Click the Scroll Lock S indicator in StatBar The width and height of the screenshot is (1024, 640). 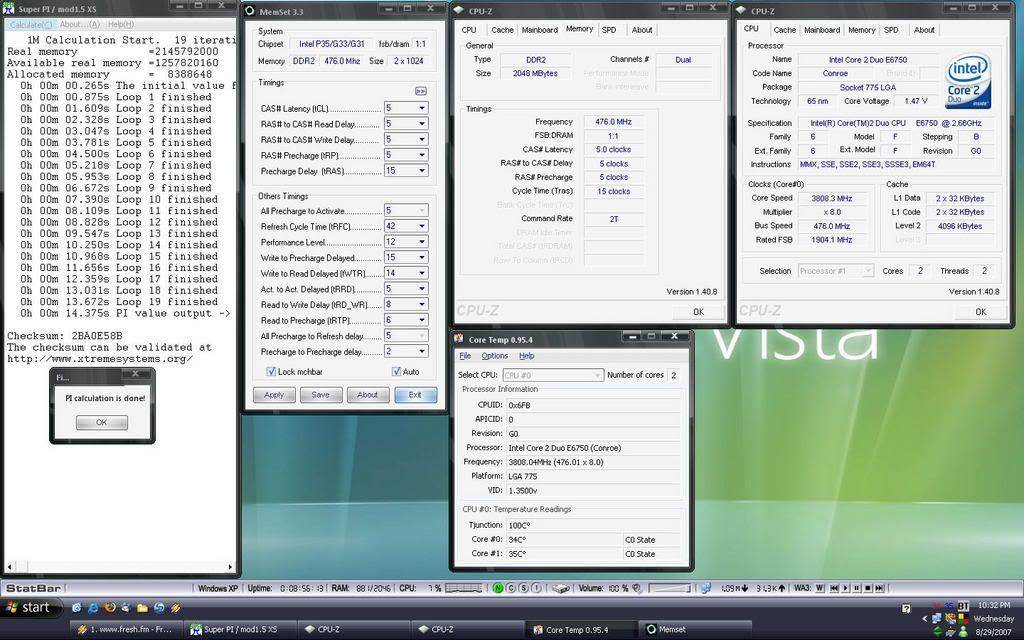[523, 588]
